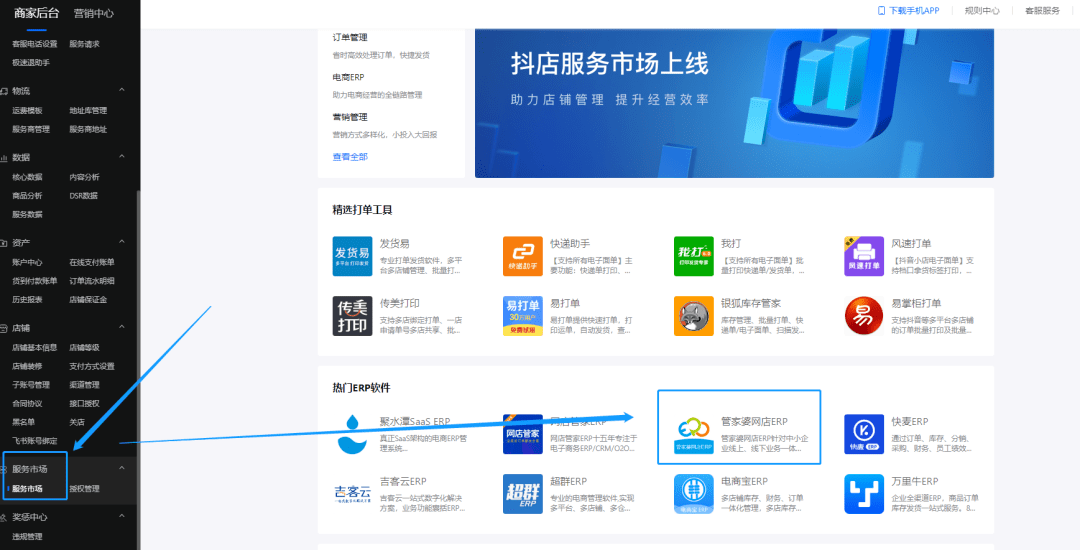
Task: Collapse the 数据 section chevron
Action: tap(122, 157)
